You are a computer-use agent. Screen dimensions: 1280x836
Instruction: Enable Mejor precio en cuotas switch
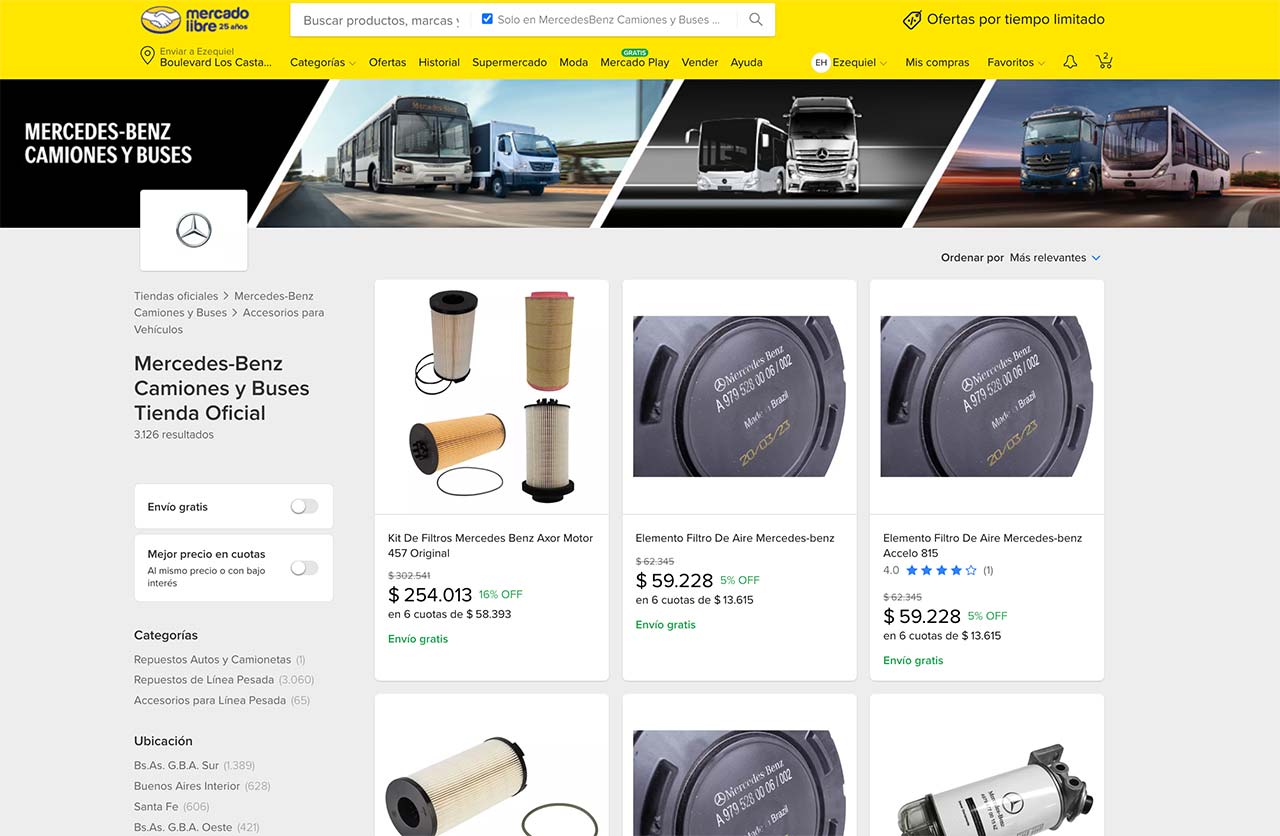tap(304, 568)
